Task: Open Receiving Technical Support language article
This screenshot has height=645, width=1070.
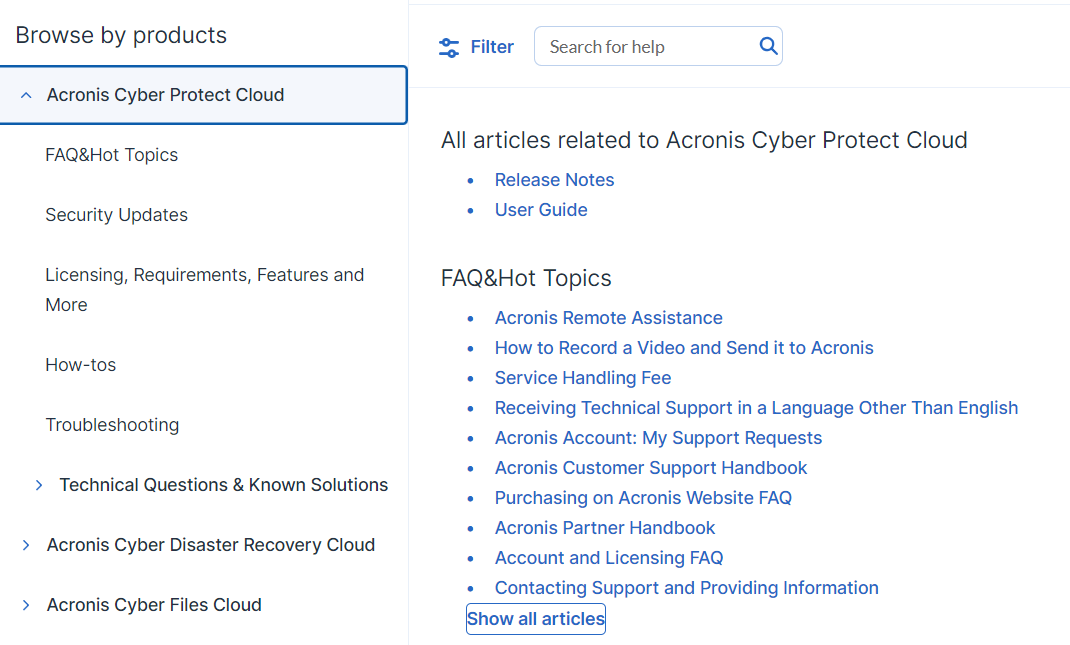Action: coord(756,408)
